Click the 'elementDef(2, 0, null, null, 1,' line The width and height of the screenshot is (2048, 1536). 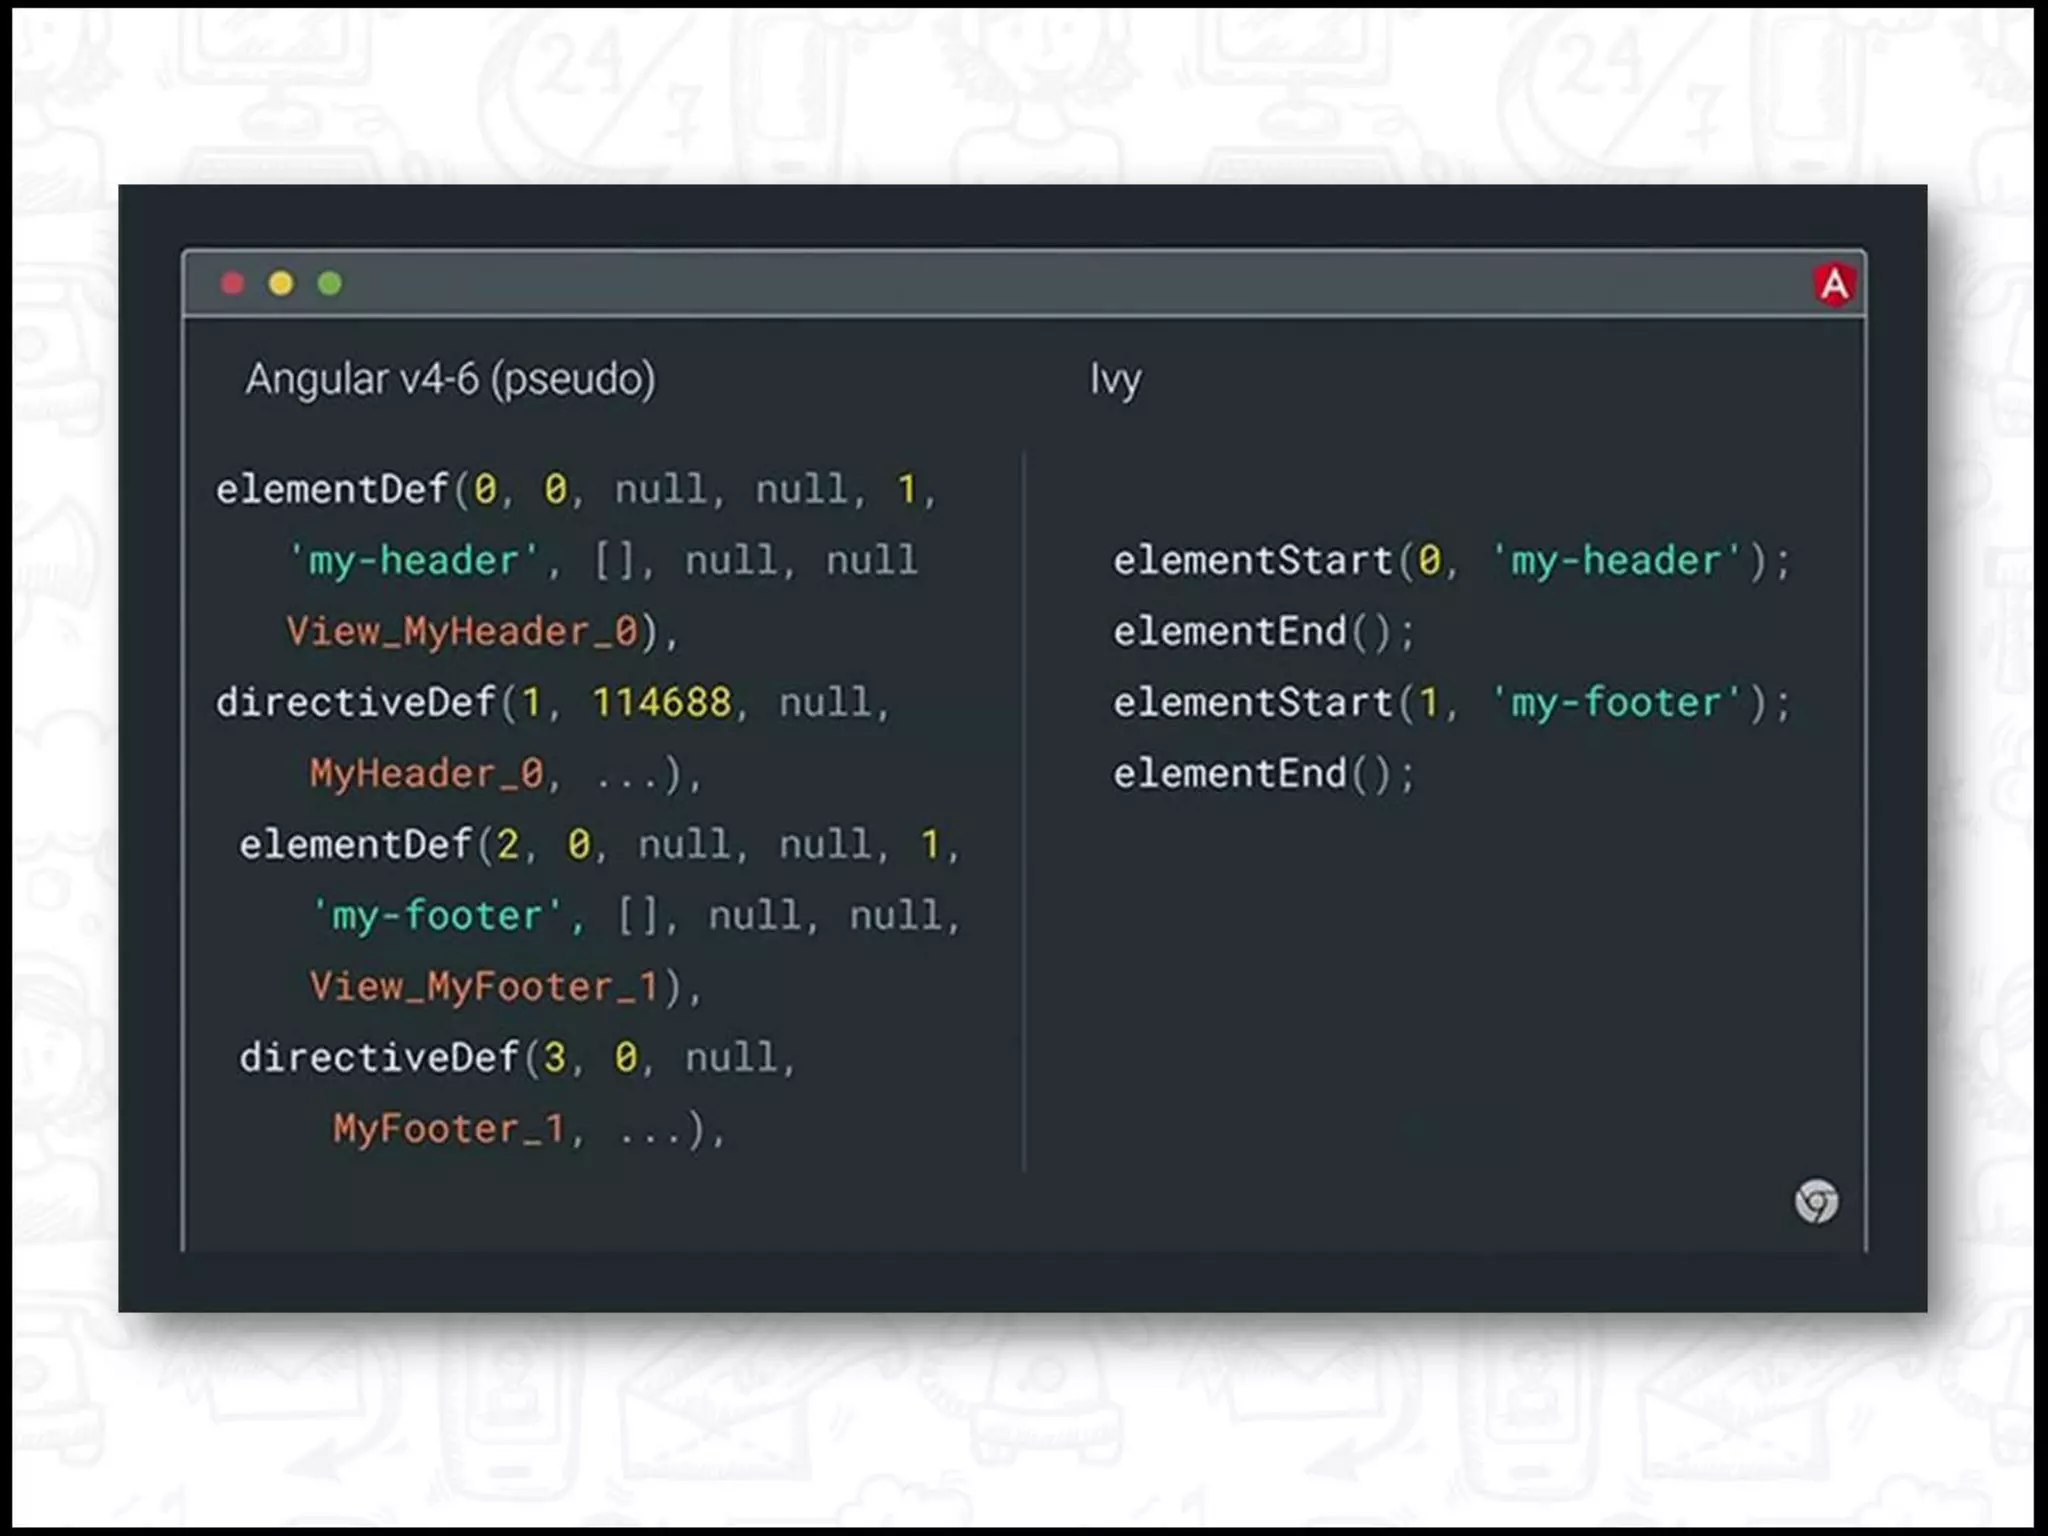(x=599, y=845)
